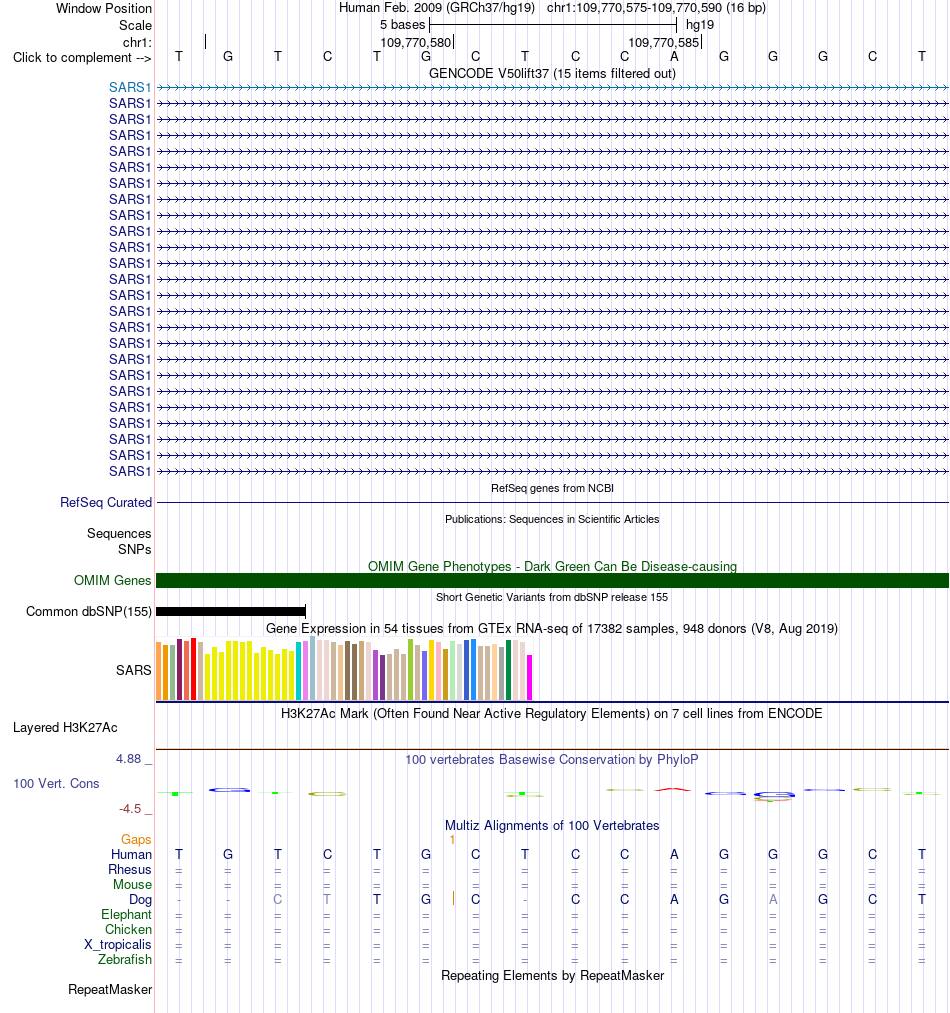Viewport: 950px width, 1013px height.
Task: Click 'Click to complement -->' to complement bases
Action: click(82, 57)
